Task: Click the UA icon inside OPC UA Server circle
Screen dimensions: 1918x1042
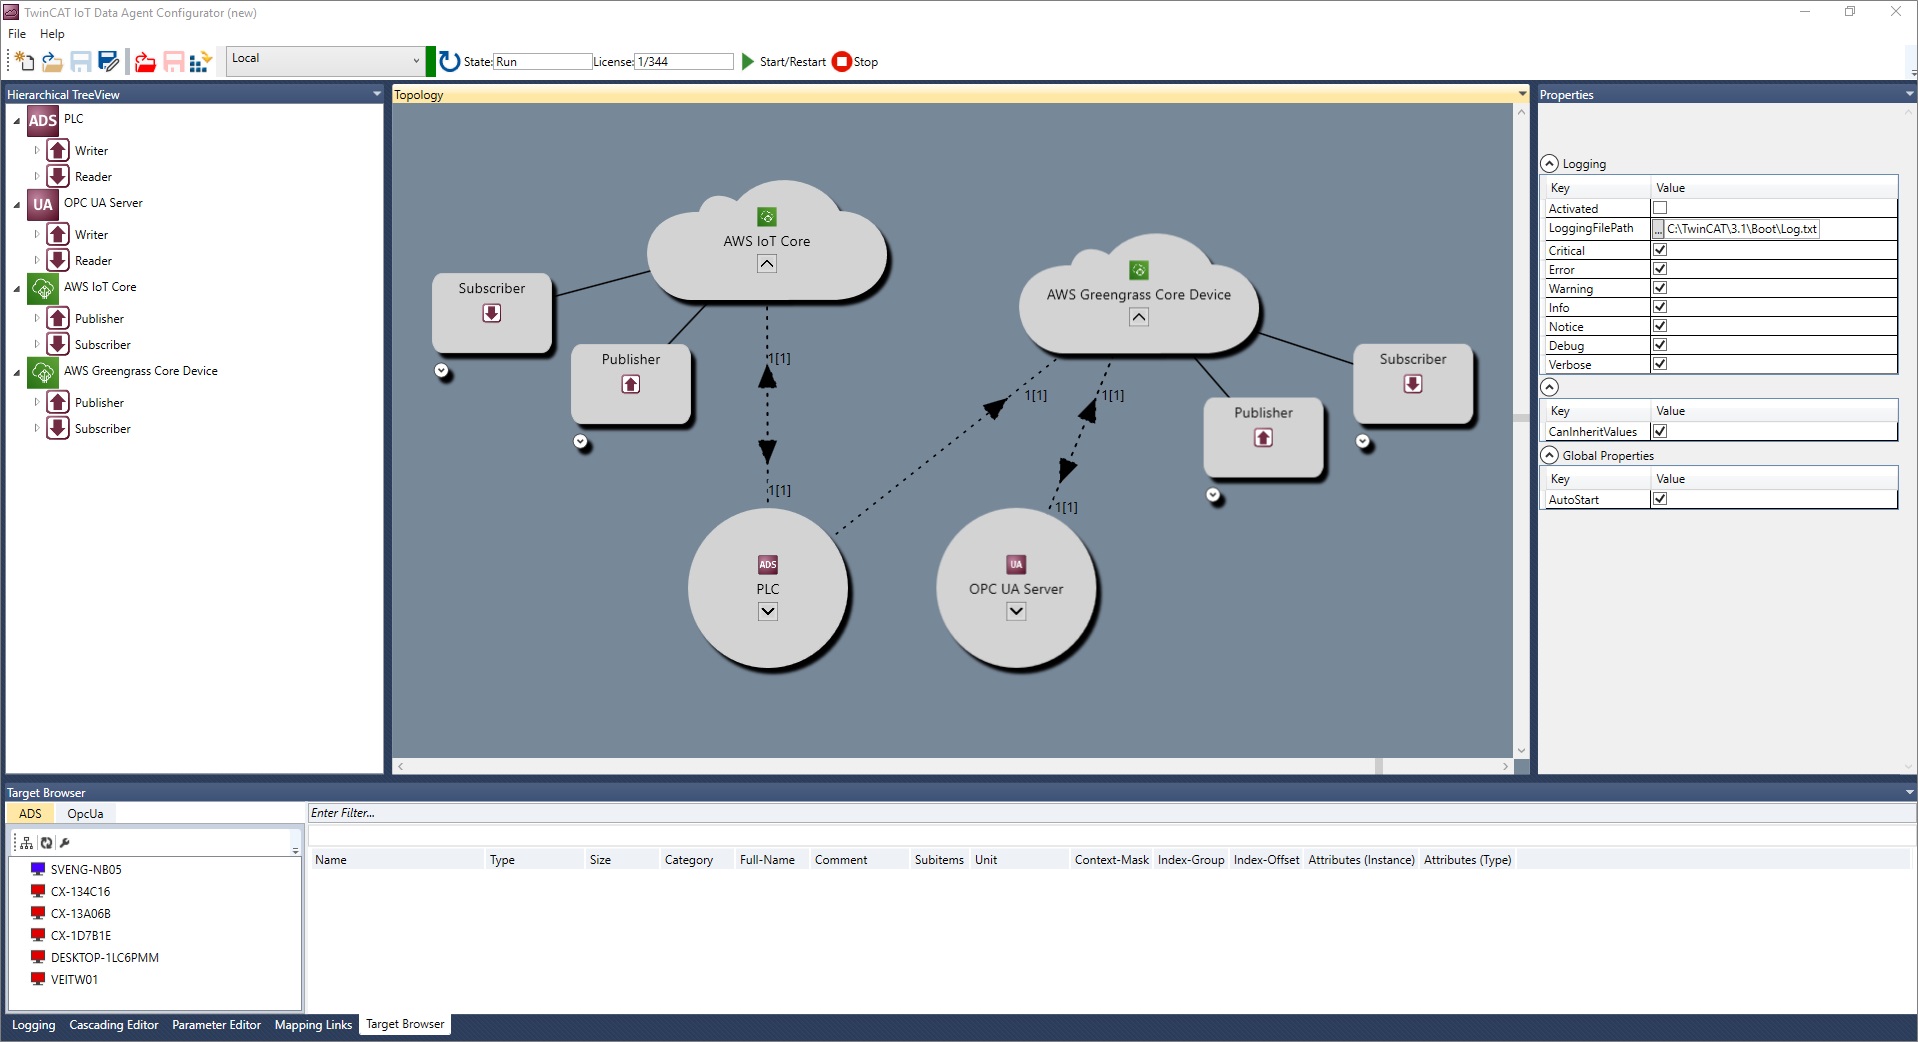Action: (1016, 565)
